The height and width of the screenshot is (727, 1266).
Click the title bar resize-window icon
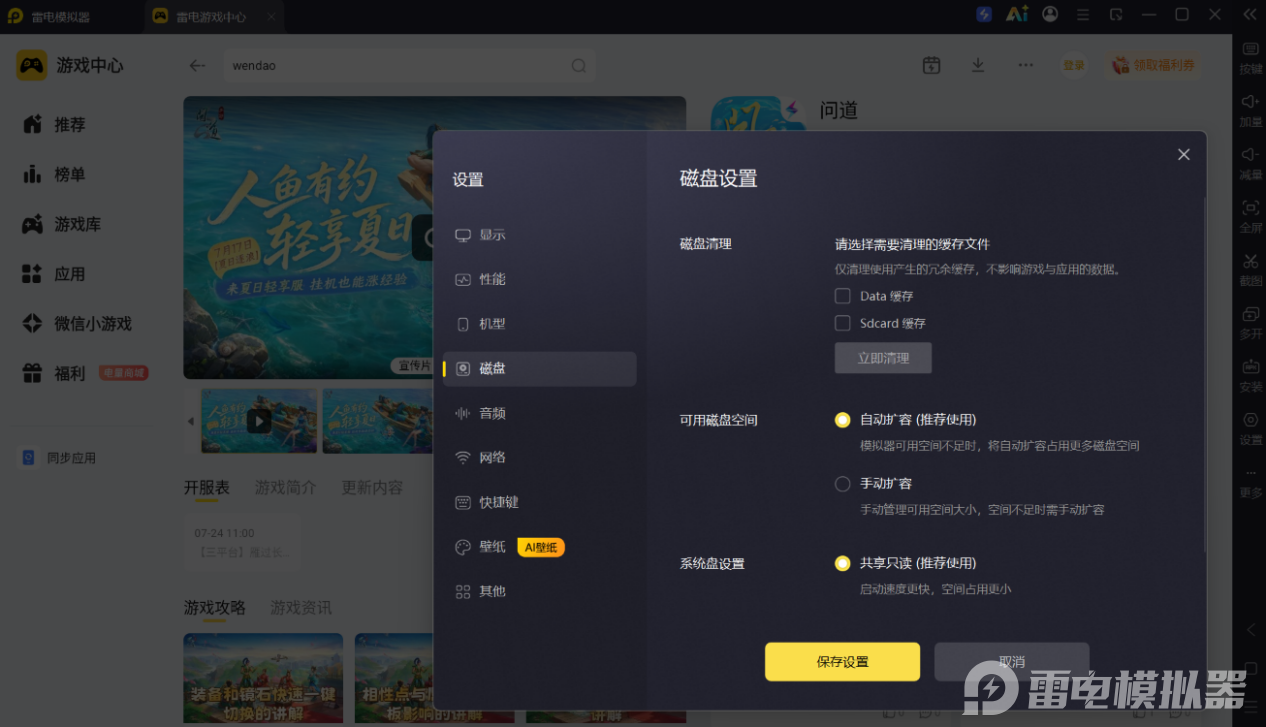(x=1116, y=14)
